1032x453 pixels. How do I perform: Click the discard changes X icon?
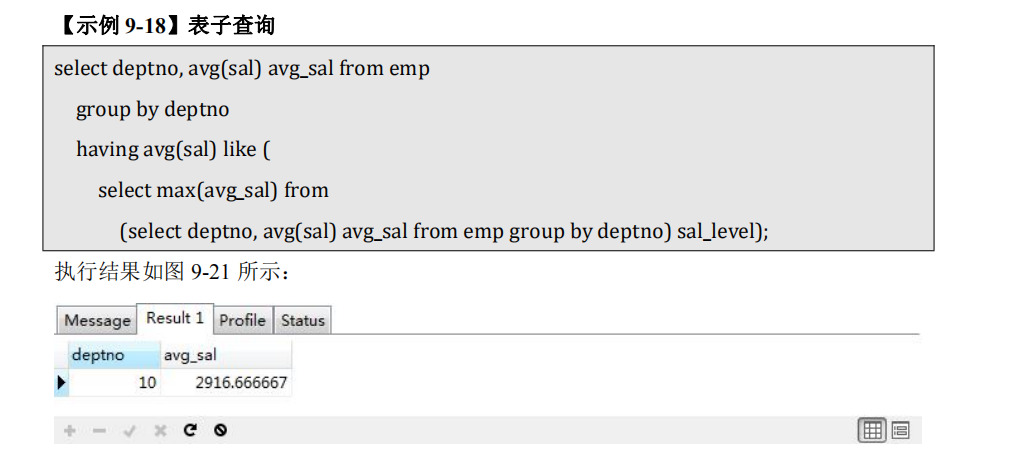pos(160,431)
